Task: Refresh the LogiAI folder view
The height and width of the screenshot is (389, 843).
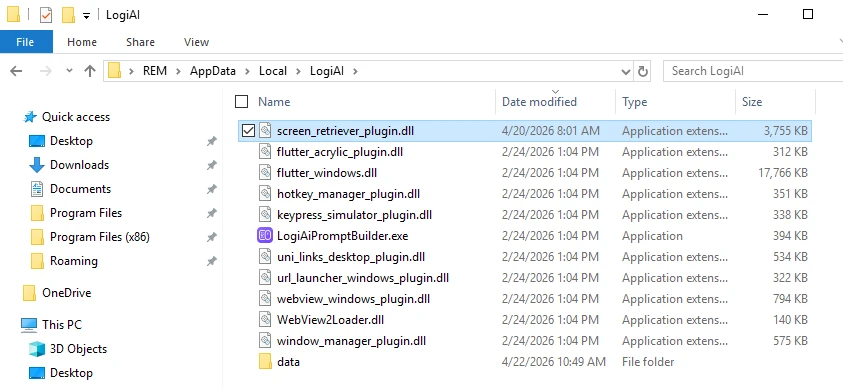Action: [x=642, y=71]
